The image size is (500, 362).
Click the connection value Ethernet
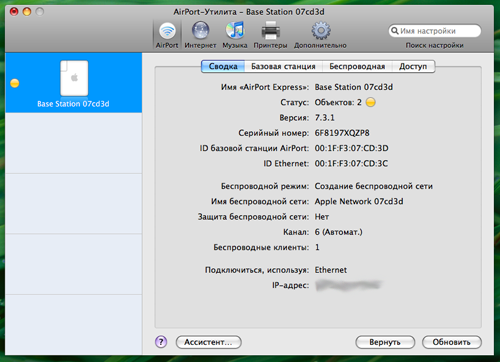[x=331, y=270]
